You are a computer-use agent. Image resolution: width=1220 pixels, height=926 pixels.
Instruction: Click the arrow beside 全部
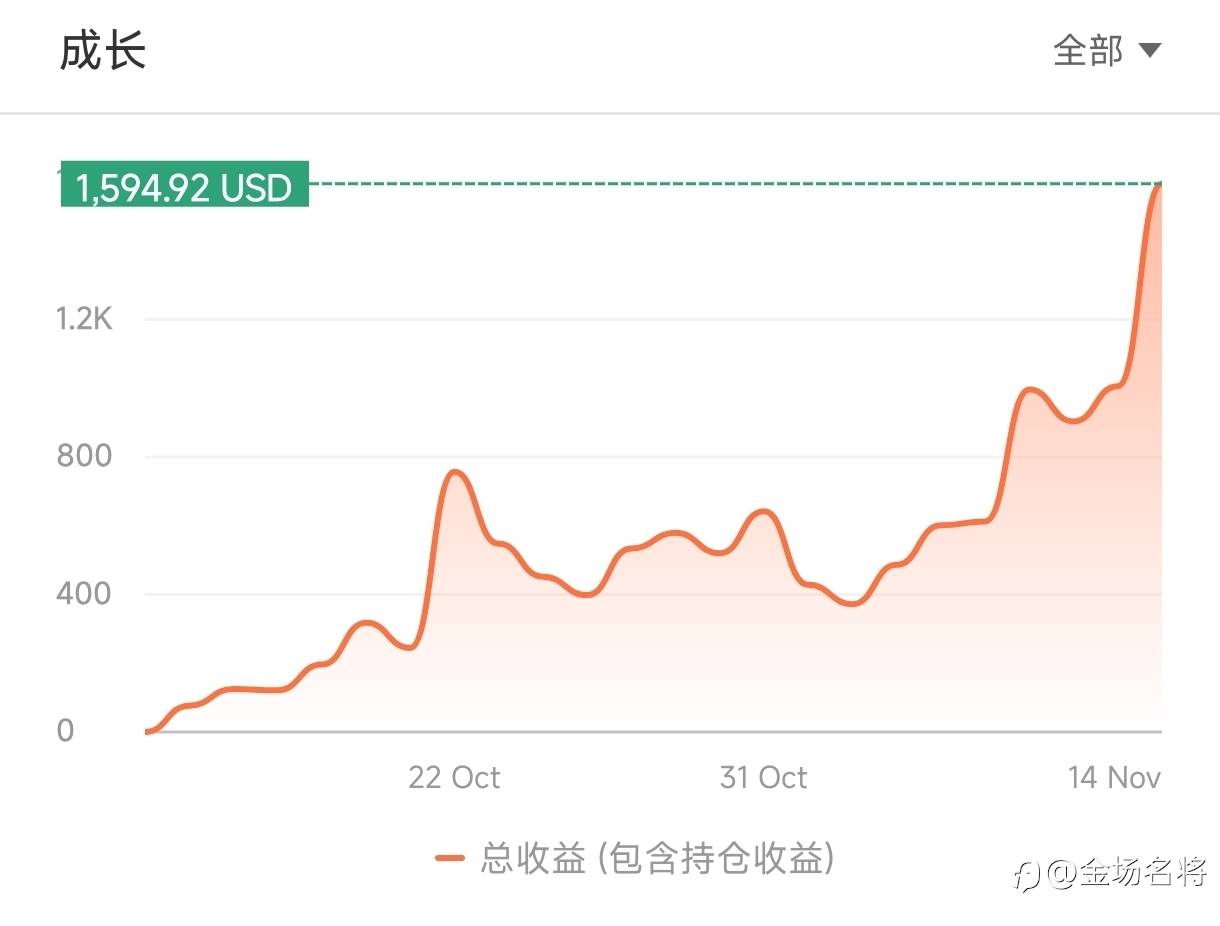point(1150,50)
